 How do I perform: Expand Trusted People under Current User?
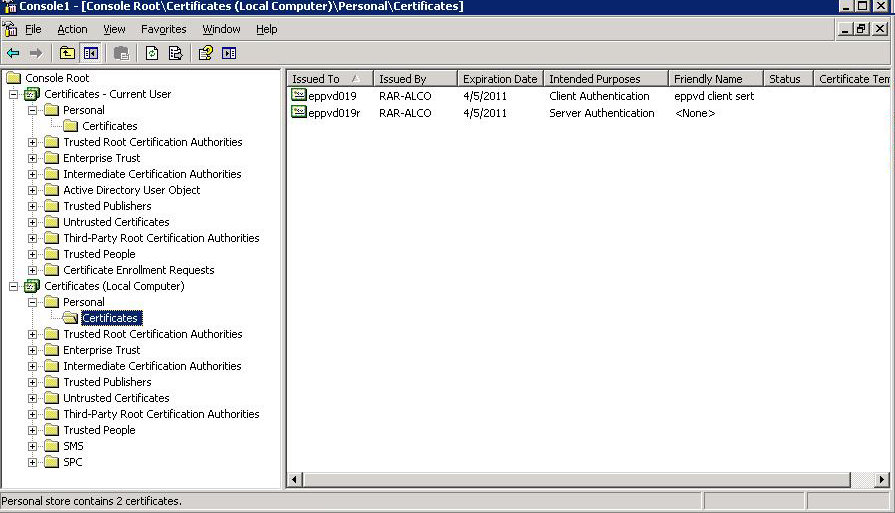(x=33, y=255)
